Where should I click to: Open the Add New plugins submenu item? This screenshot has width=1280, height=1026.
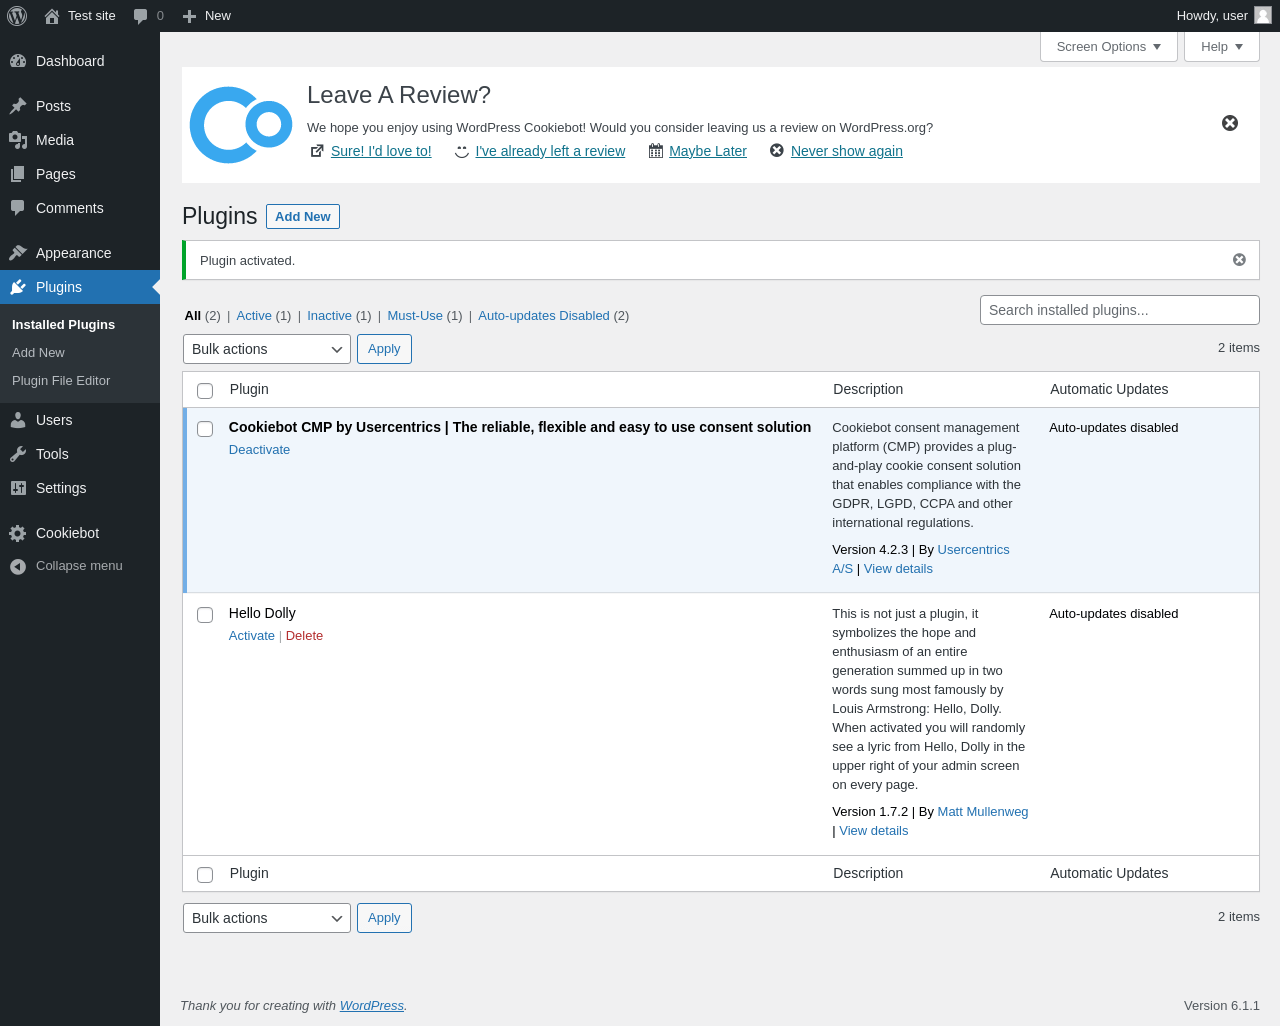(38, 353)
